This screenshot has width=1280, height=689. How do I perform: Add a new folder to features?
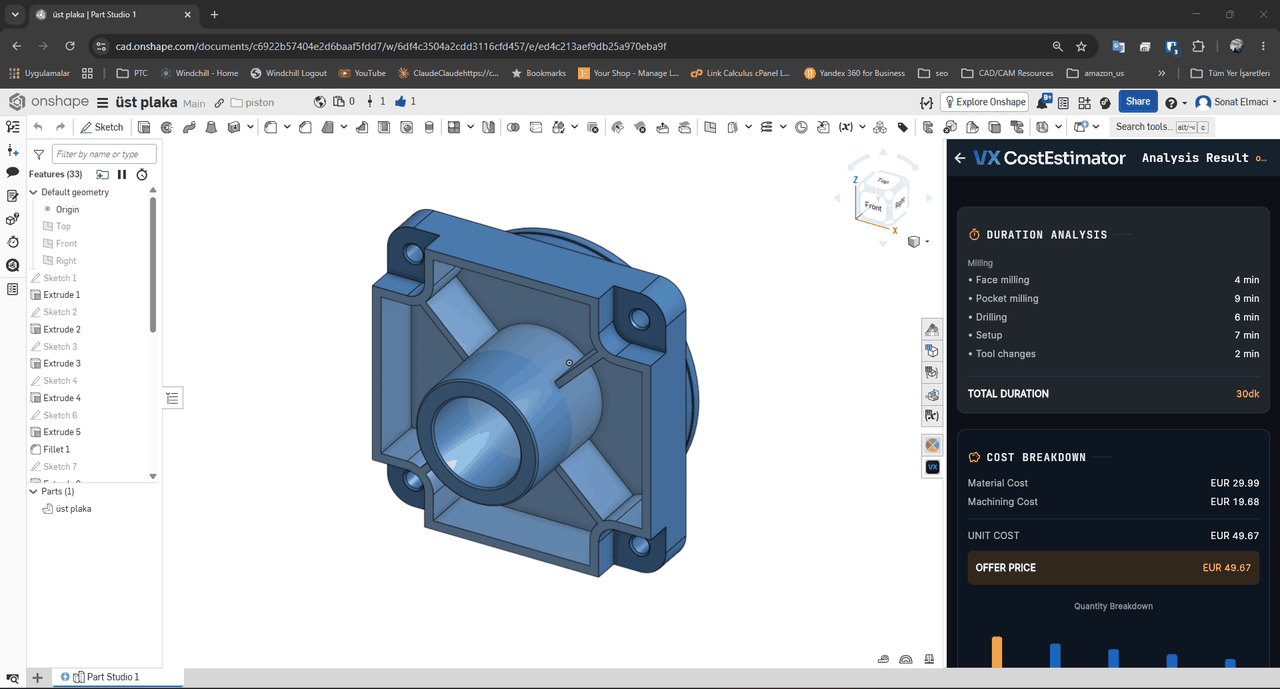pyautogui.click(x=102, y=174)
